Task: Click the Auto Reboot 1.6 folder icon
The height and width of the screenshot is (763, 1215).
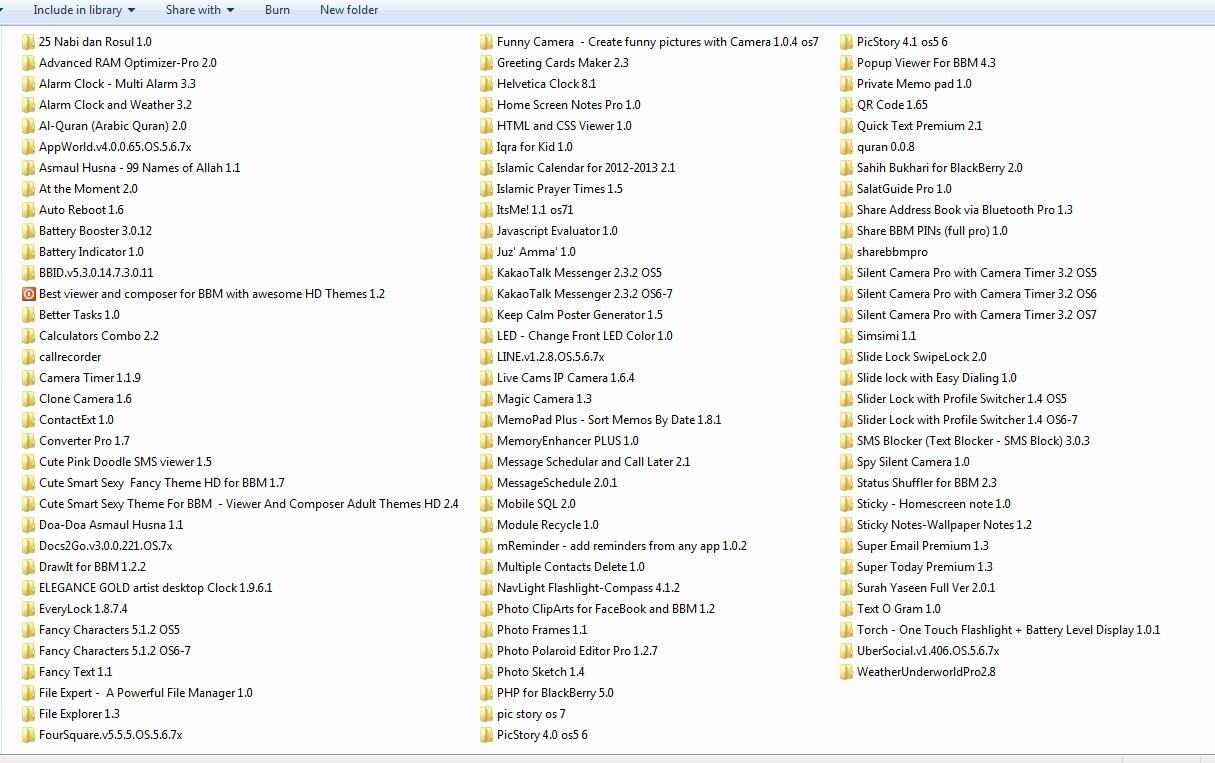Action: (28, 210)
